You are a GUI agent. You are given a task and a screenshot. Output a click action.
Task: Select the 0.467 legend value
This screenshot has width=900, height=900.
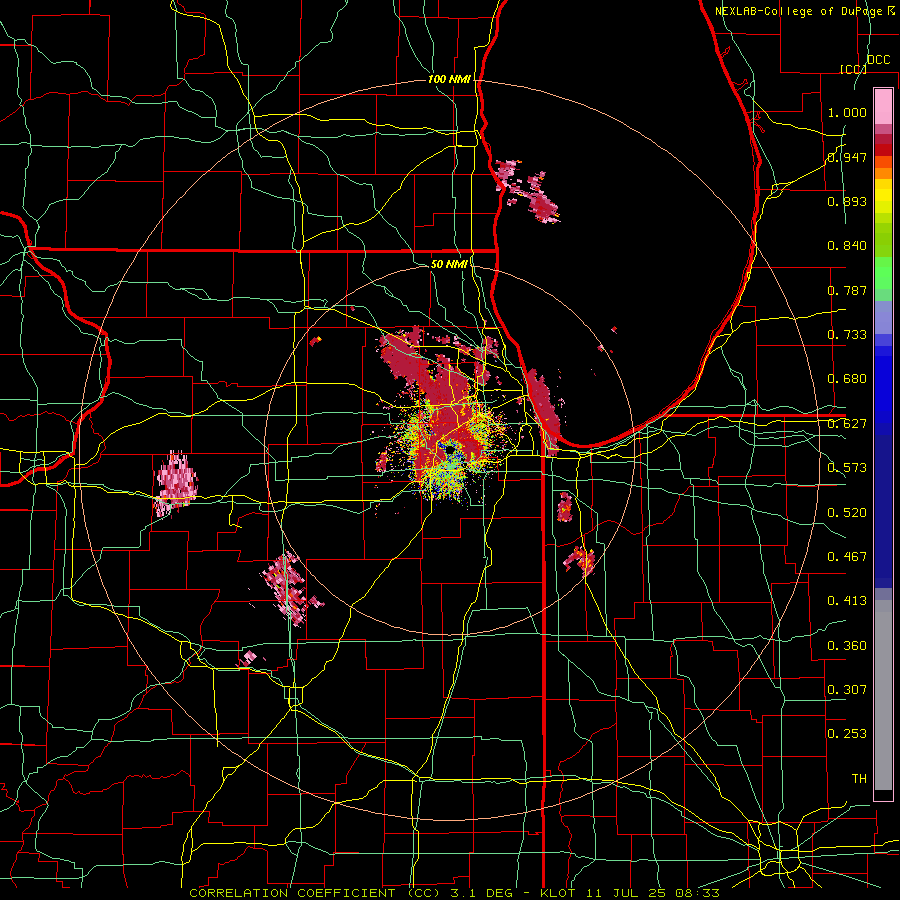pyautogui.click(x=847, y=557)
